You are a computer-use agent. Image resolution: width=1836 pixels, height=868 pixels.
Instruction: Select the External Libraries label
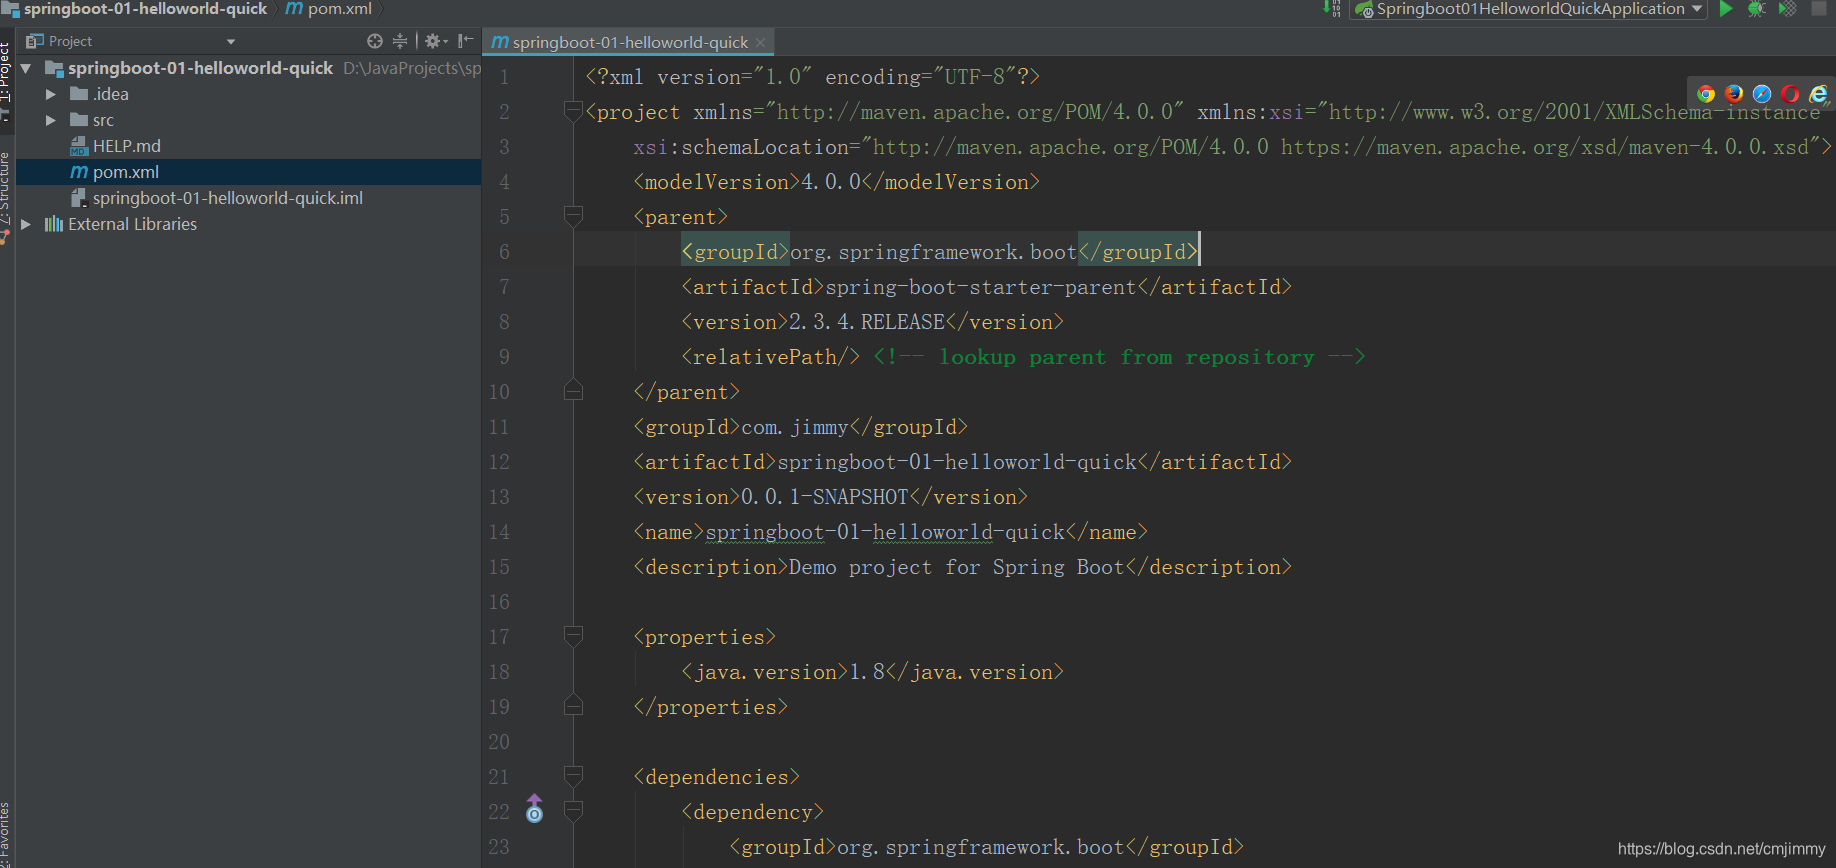click(x=133, y=224)
